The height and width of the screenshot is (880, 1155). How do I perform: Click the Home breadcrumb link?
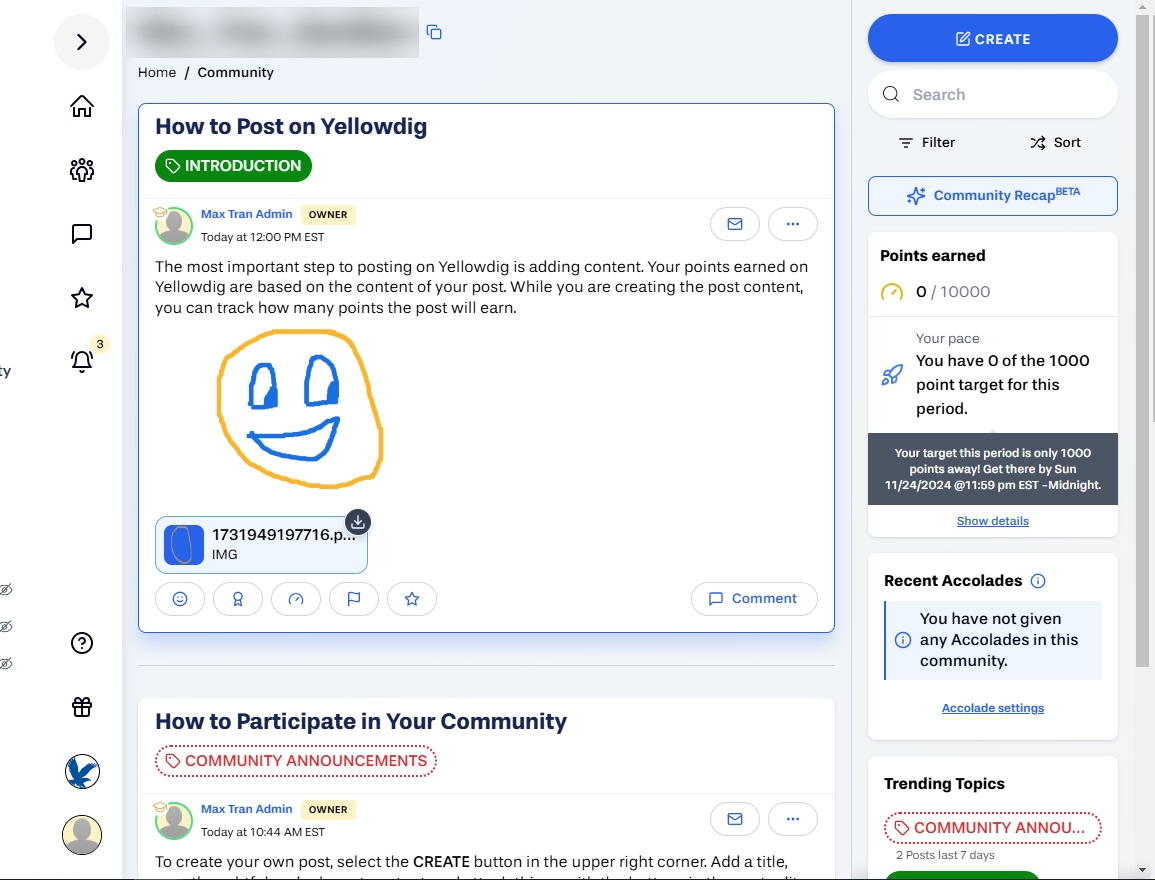coord(157,72)
